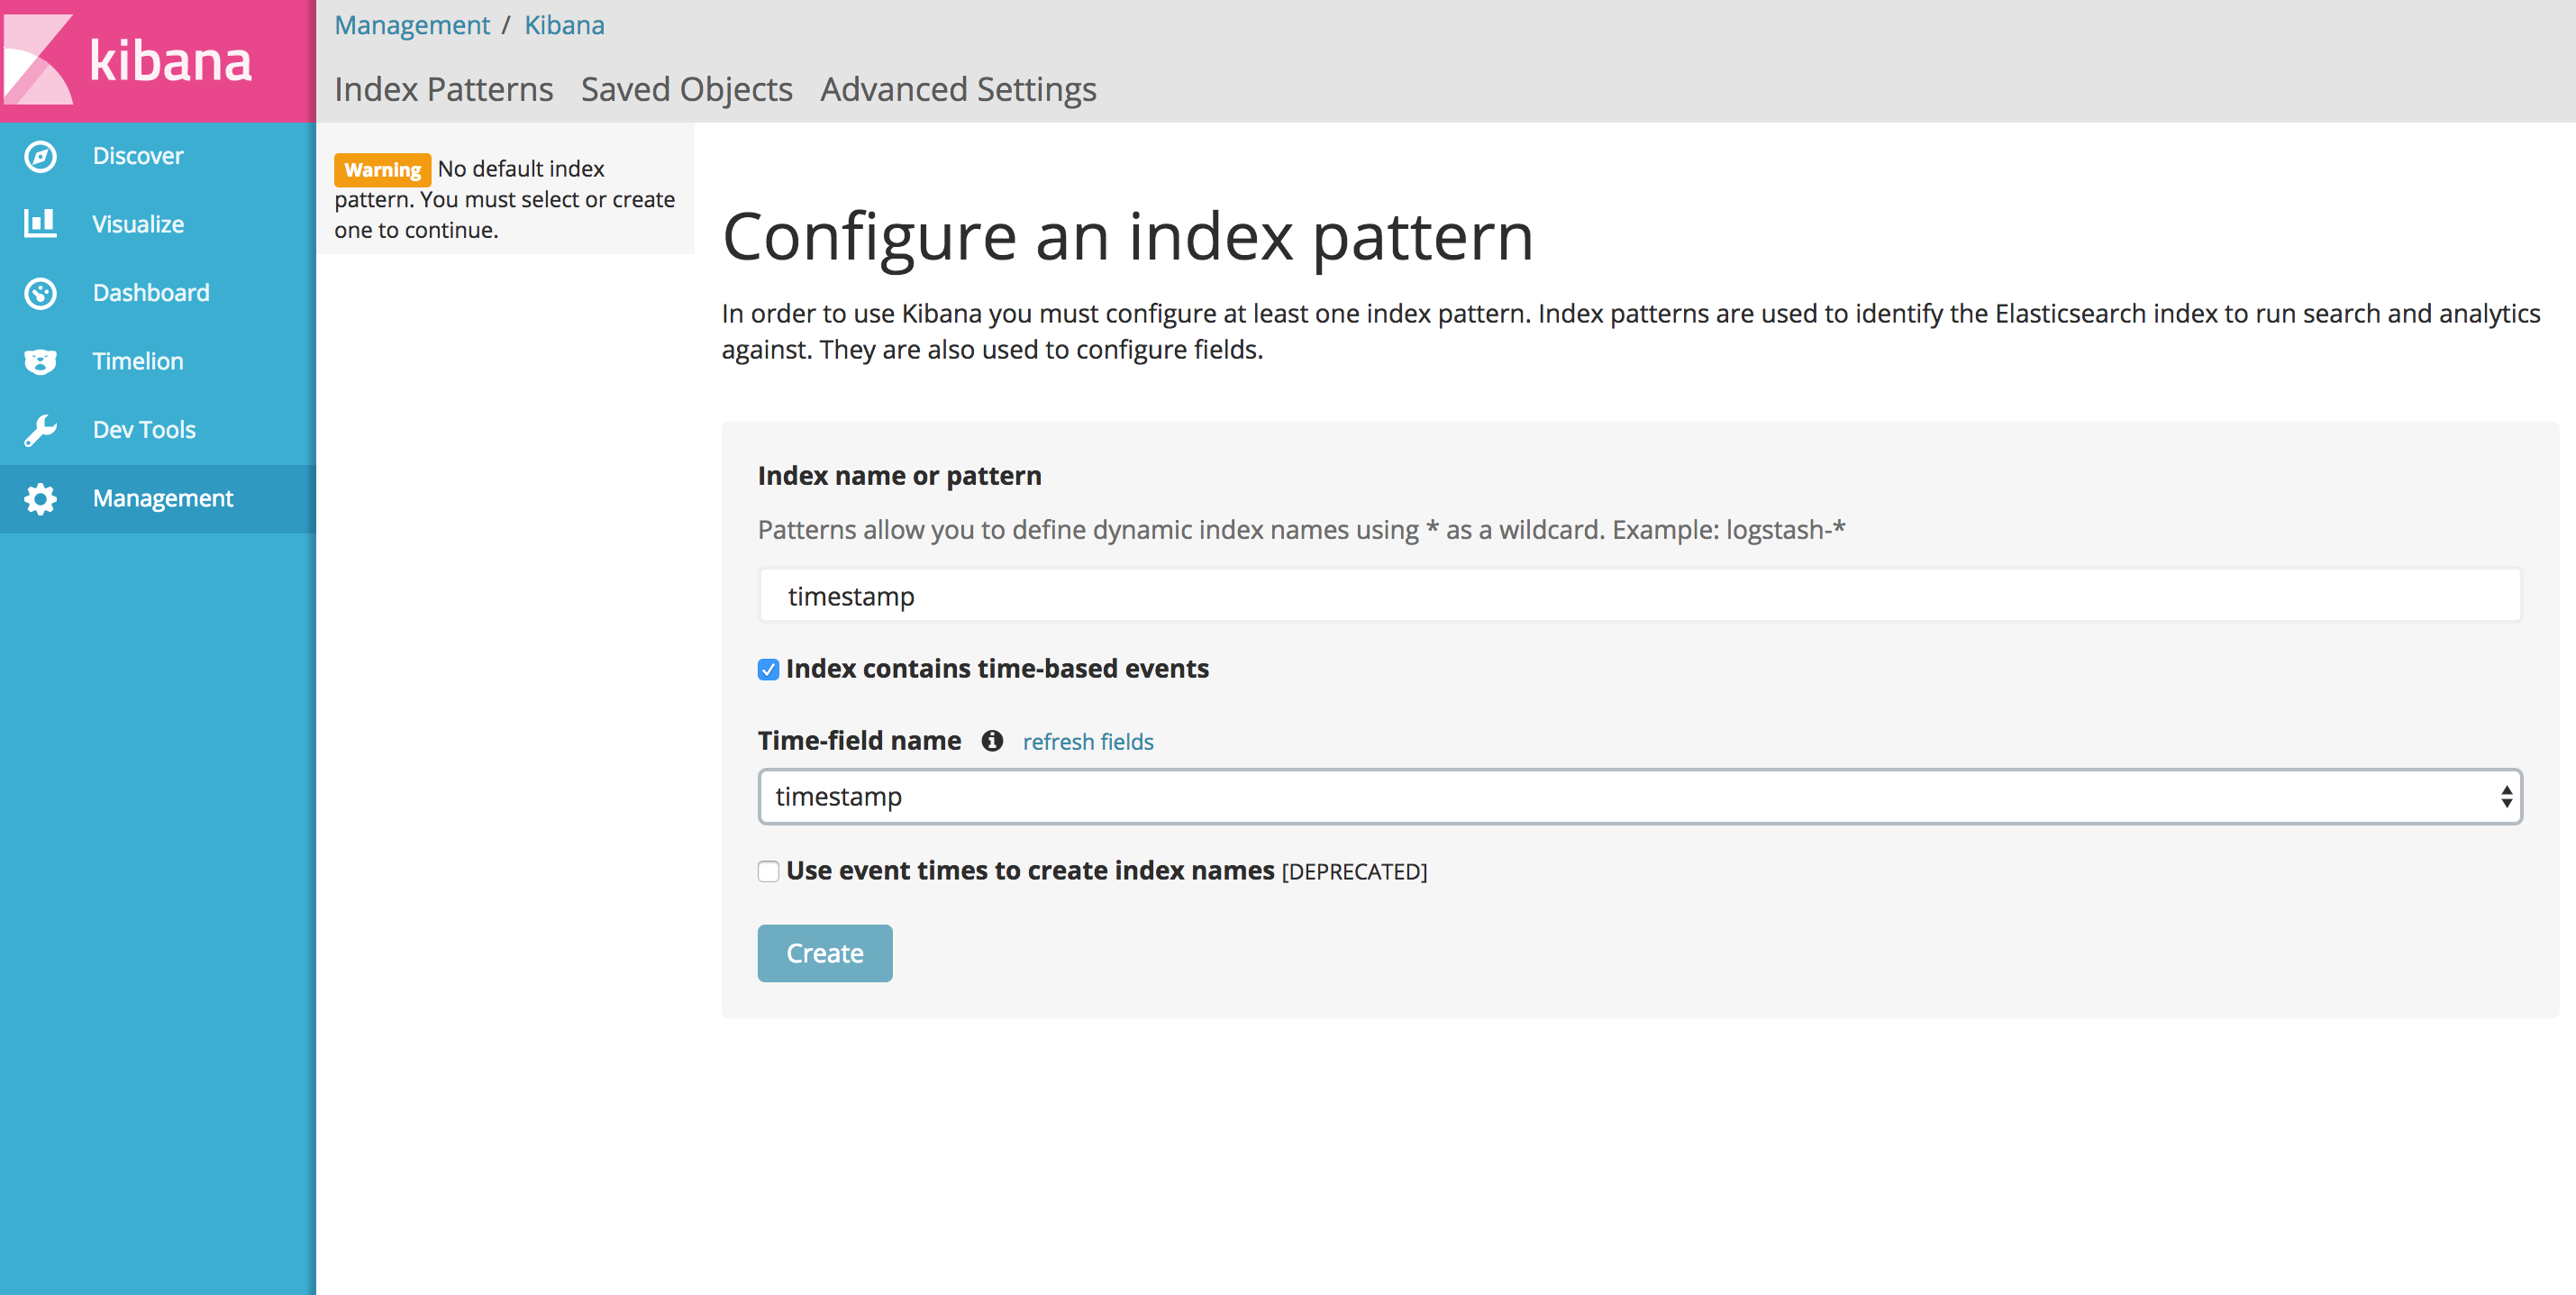Click the 'Example: logstash-*' hint text
The width and height of the screenshot is (2576, 1295).
pyautogui.click(x=1728, y=530)
